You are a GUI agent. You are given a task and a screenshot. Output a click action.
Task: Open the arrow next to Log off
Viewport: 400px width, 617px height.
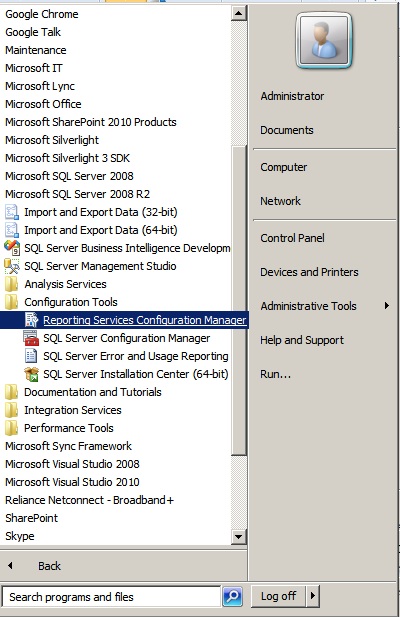pos(313,596)
